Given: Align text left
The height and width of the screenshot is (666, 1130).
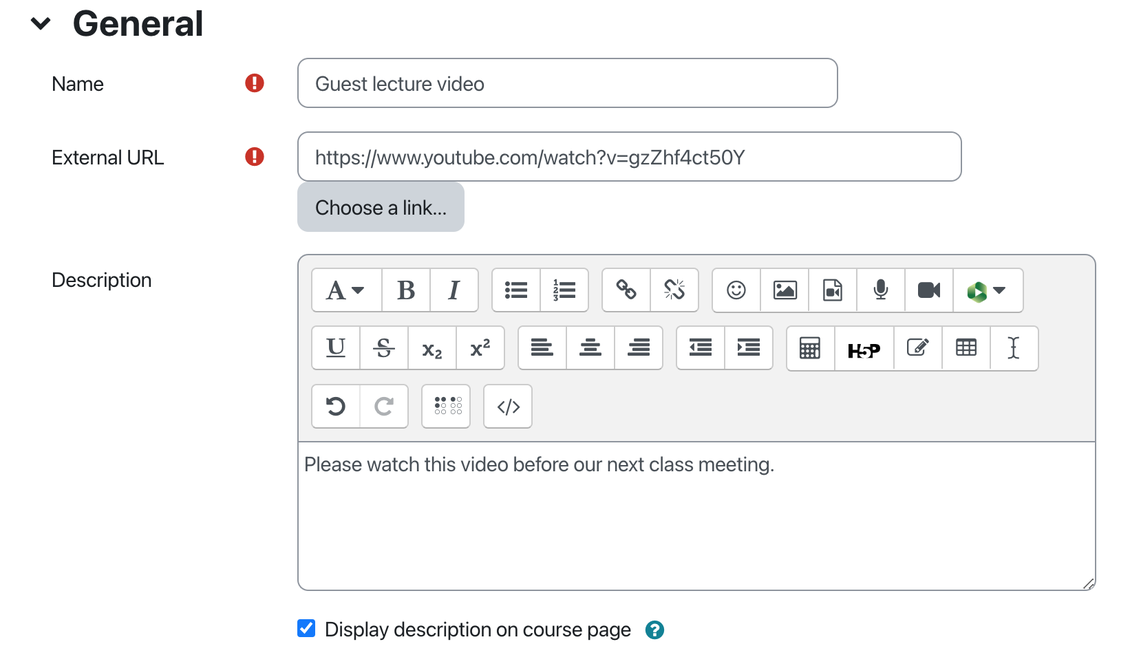Looking at the screenshot, I should pyautogui.click(x=542, y=348).
